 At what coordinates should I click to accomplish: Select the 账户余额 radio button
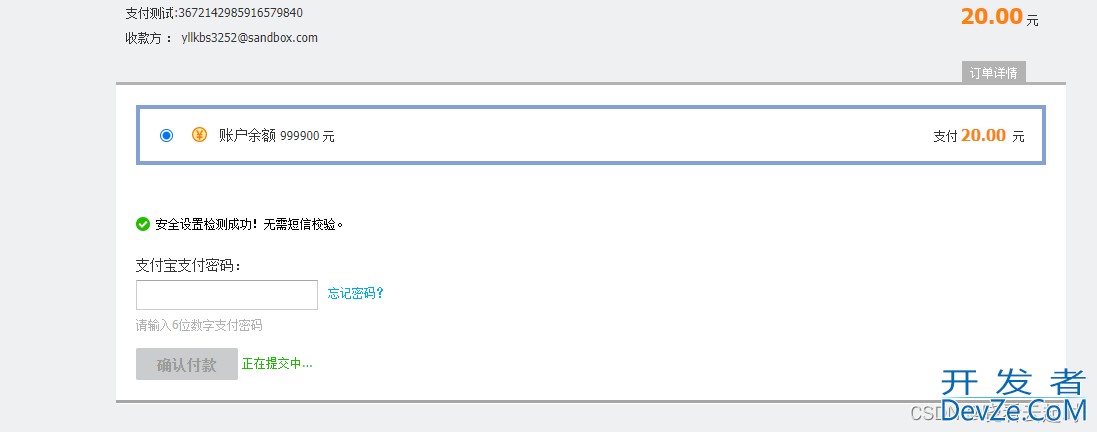click(x=167, y=135)
